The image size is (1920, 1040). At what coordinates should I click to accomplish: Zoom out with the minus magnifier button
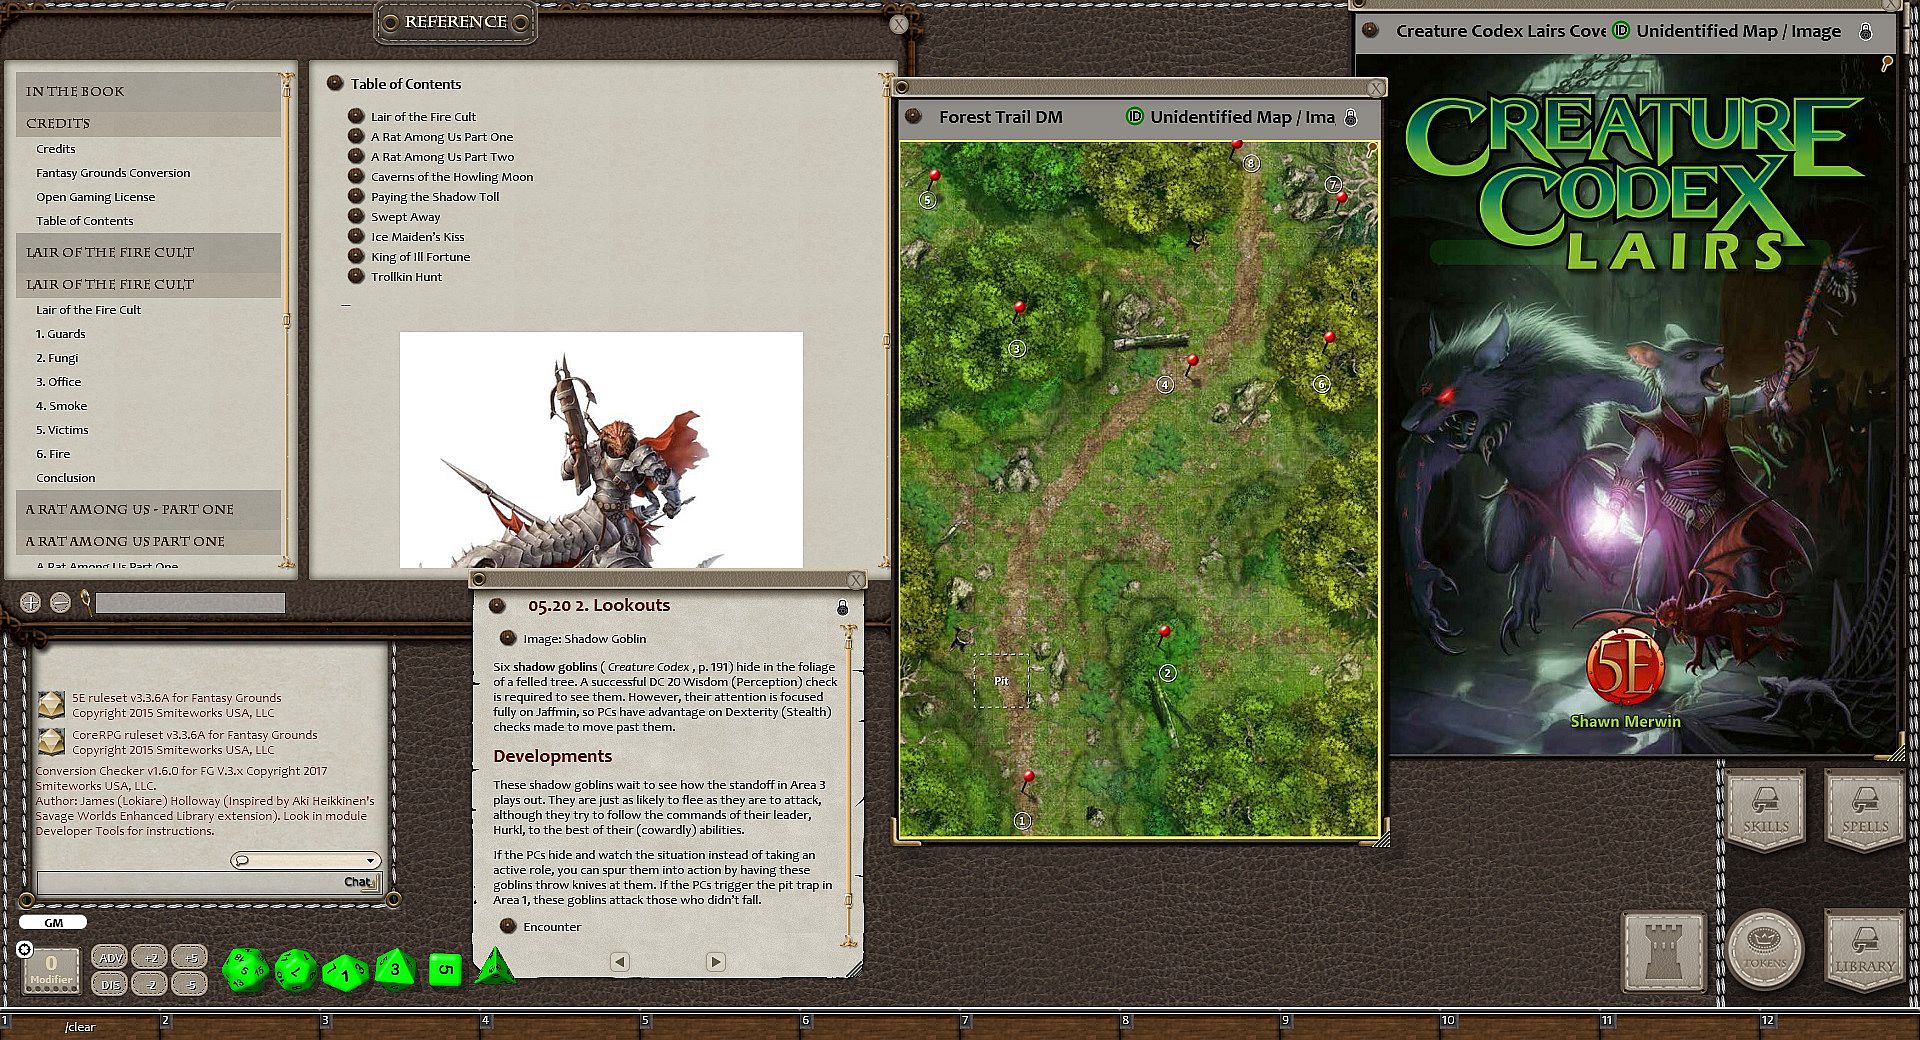[60, 602]
